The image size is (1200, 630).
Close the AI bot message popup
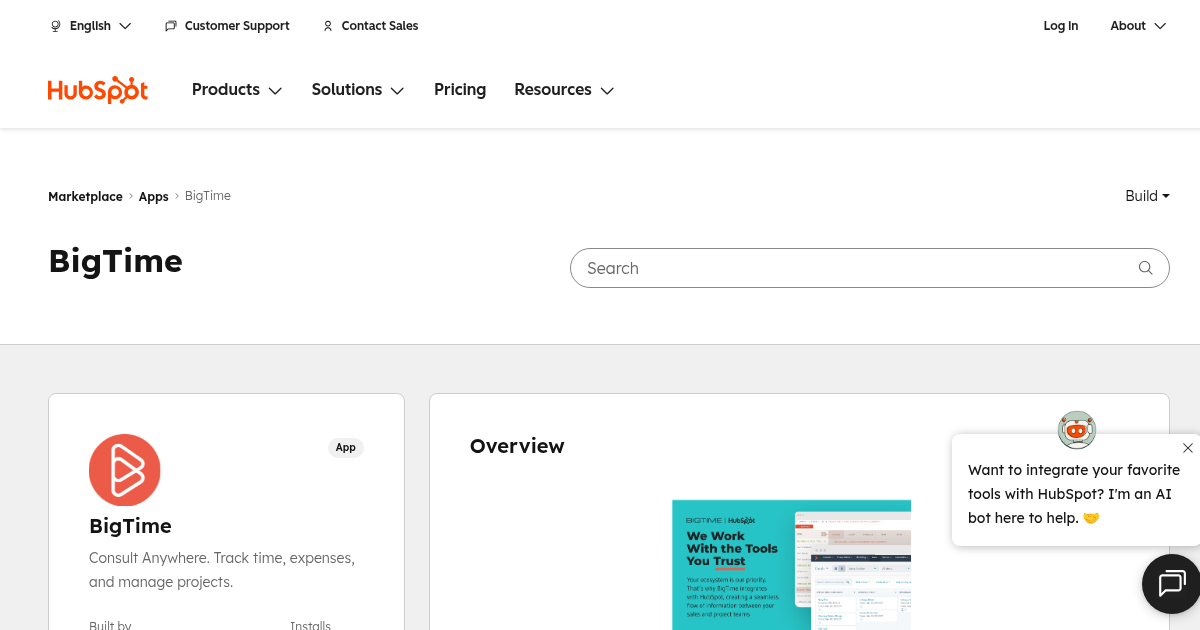pos(1188,448)
